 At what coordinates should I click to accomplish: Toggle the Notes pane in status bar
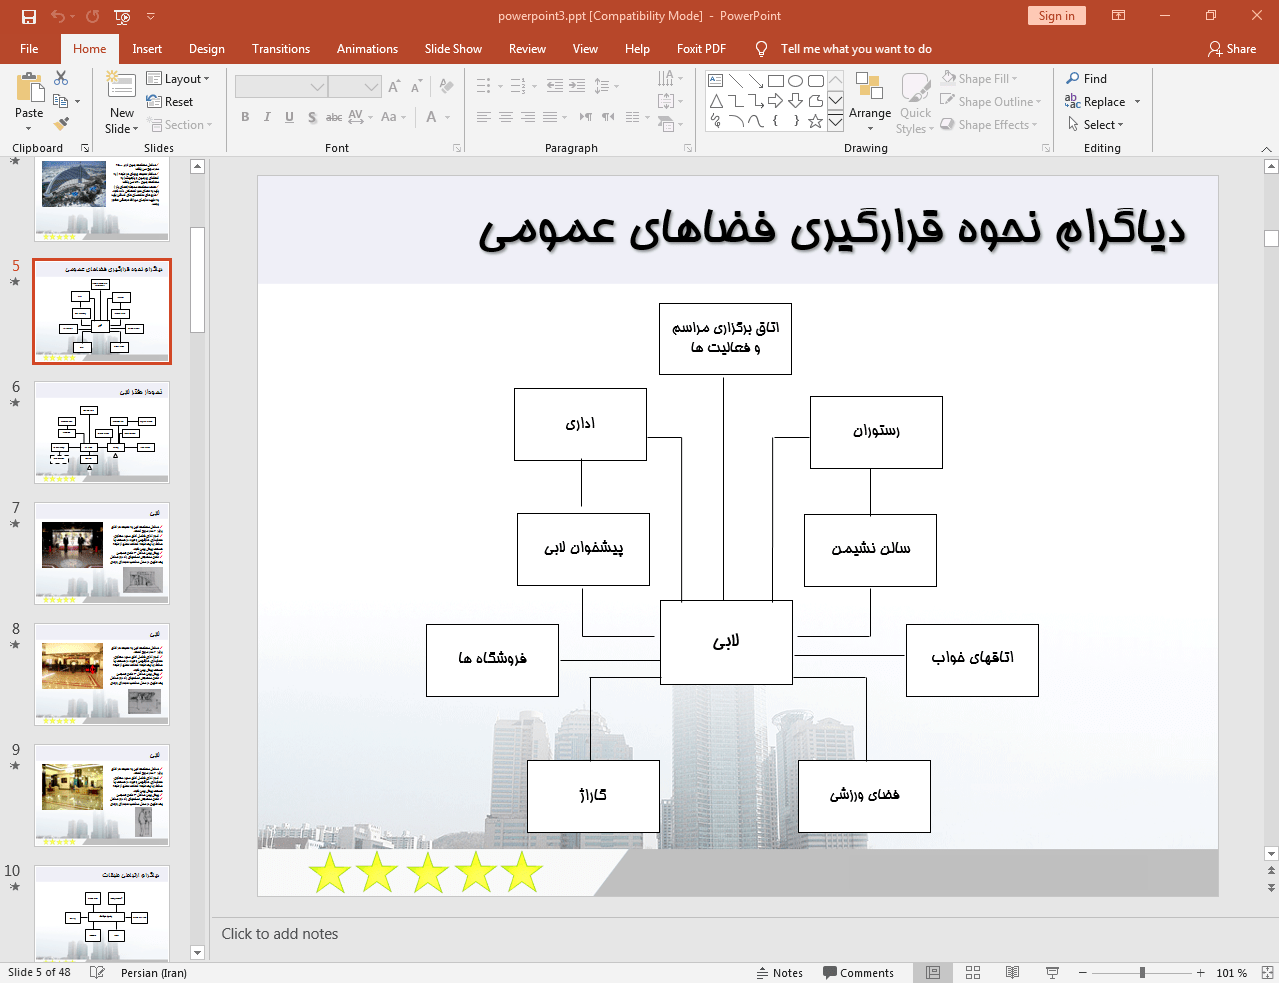(x=779, y=973)
